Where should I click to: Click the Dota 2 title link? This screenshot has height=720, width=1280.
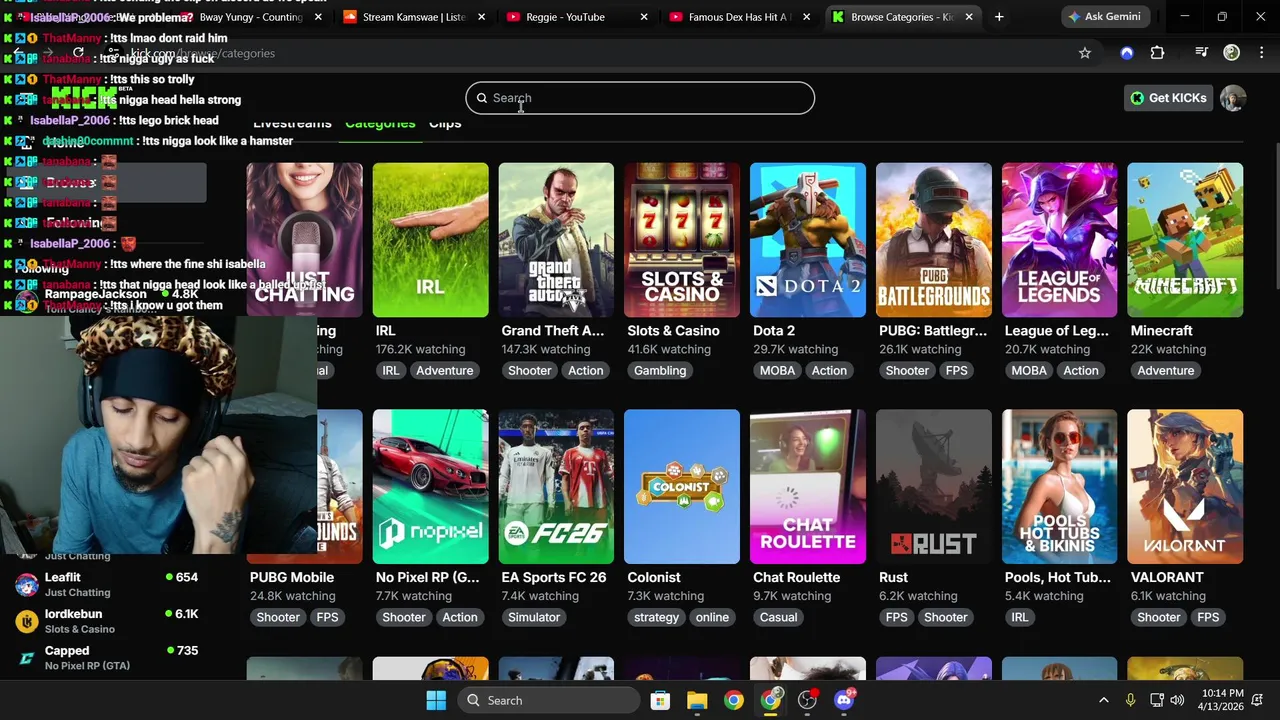[x=774, y=331]
